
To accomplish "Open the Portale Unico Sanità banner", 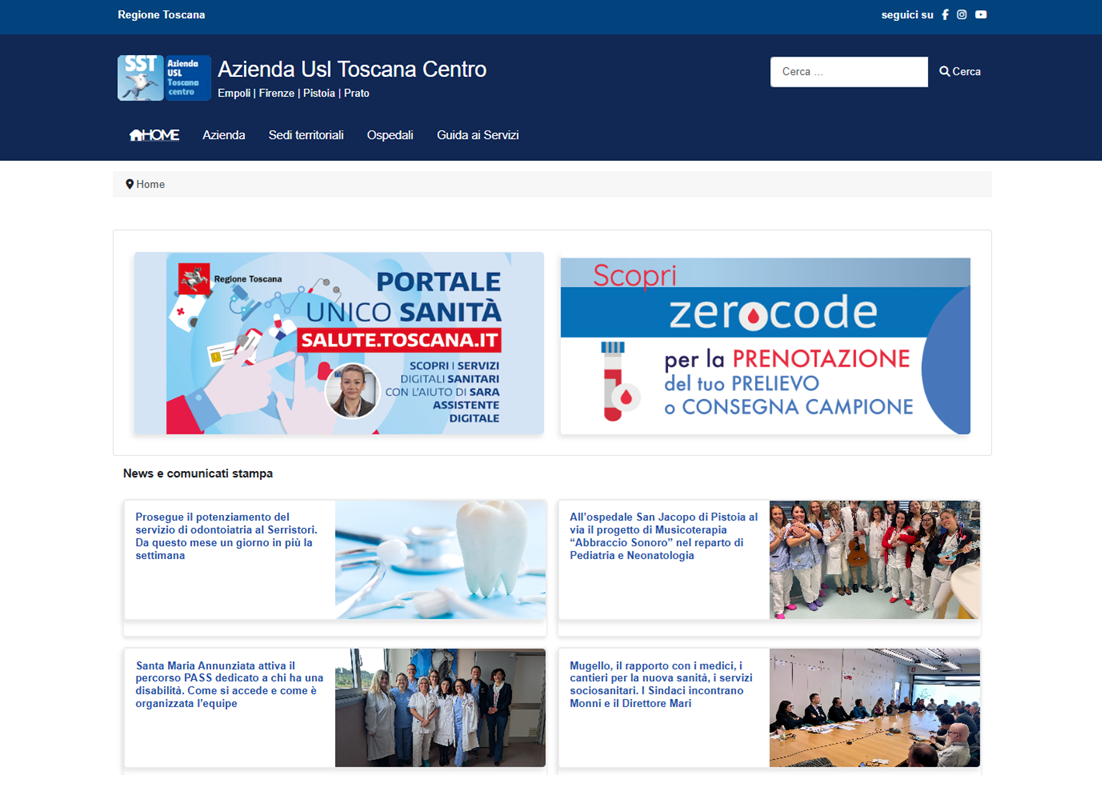I will (x=338, y=344).
